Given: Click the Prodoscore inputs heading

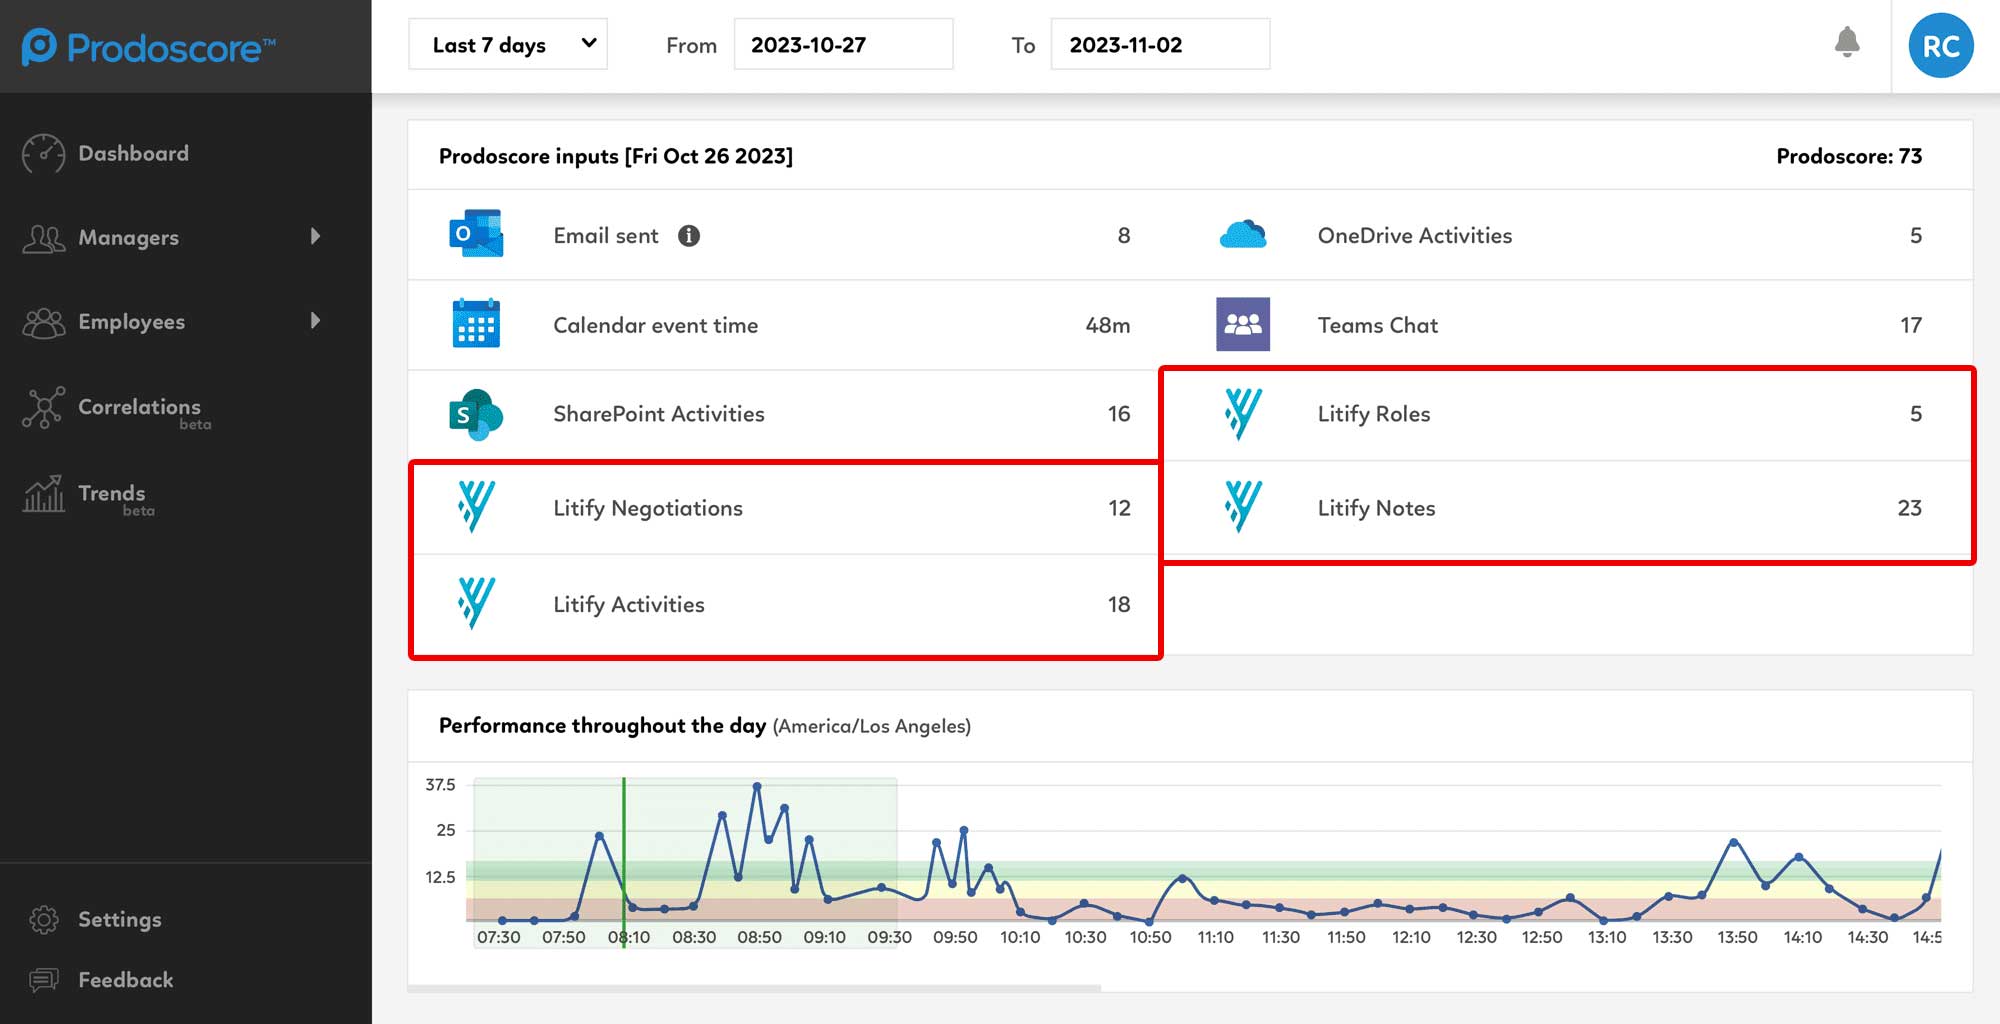Looking at the screenshot, I should [x=616, y=156].
